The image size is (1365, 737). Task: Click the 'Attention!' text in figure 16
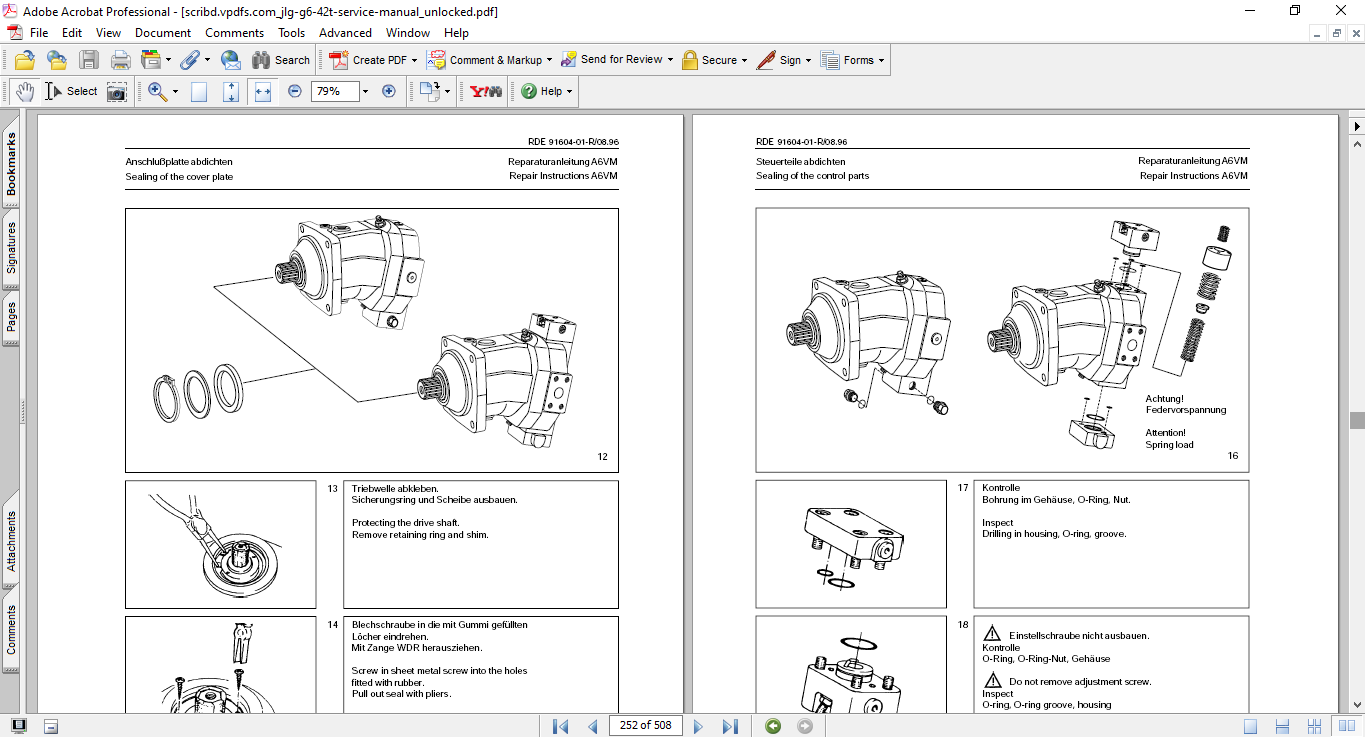pyautogui.click(x=1166, y=433)
